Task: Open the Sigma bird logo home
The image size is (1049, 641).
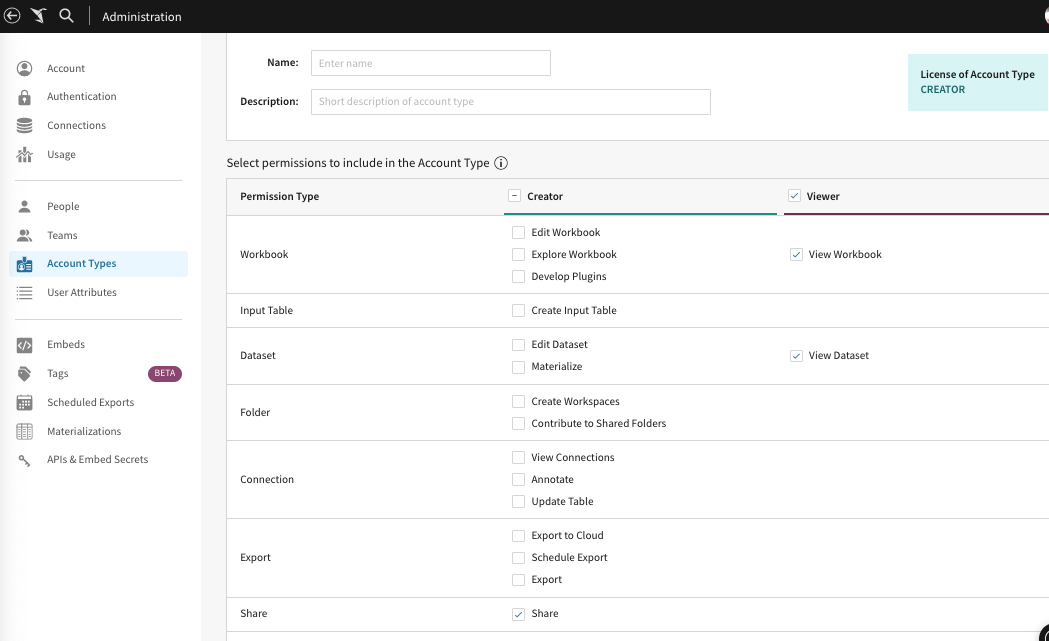Action: point(39,16)
